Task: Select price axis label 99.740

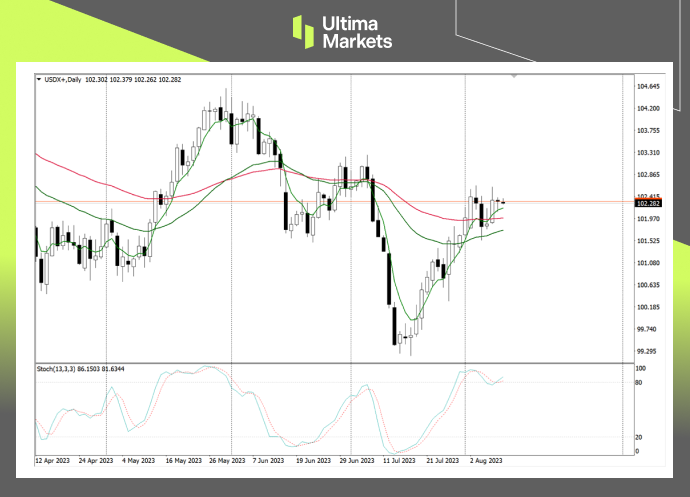Action: [x=646, y=329]
